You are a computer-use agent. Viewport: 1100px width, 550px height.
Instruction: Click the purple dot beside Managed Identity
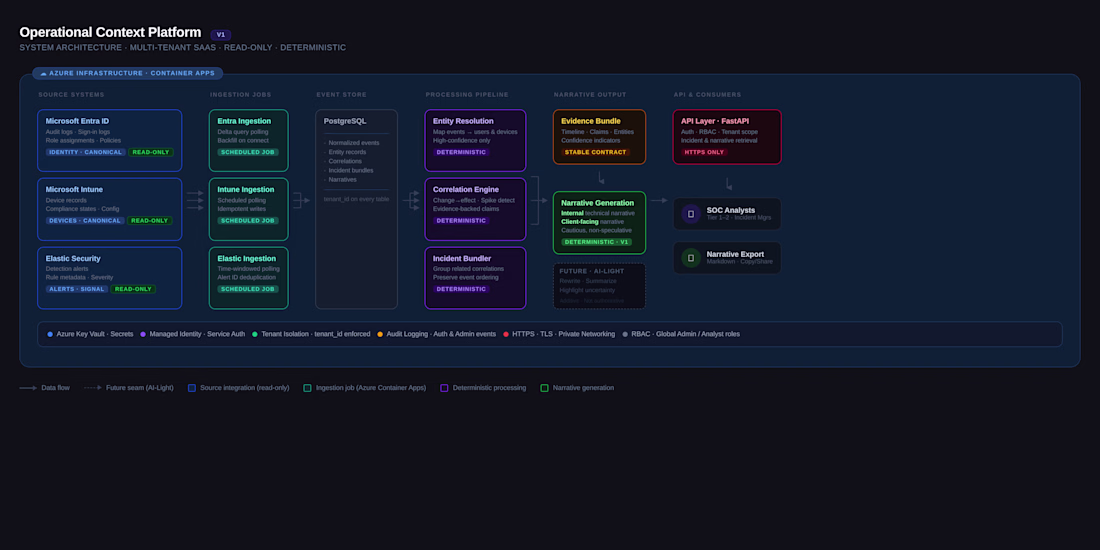143,334
